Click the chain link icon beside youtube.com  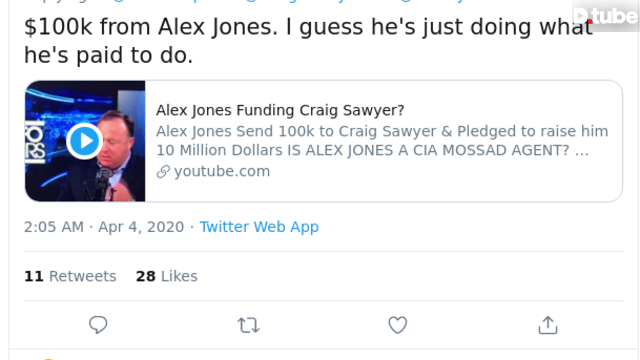(163, 171)
